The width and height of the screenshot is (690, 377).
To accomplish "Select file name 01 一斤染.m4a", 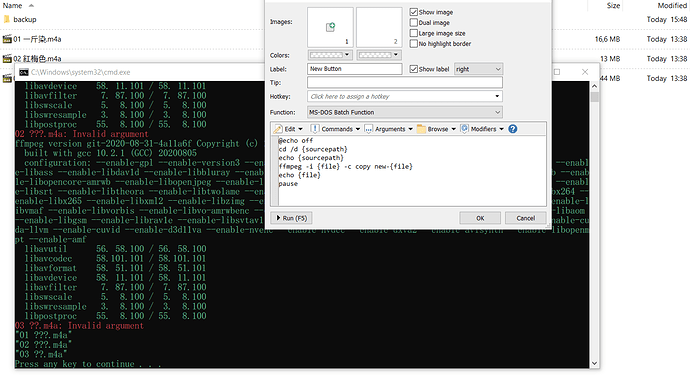I will click(37, 39).
